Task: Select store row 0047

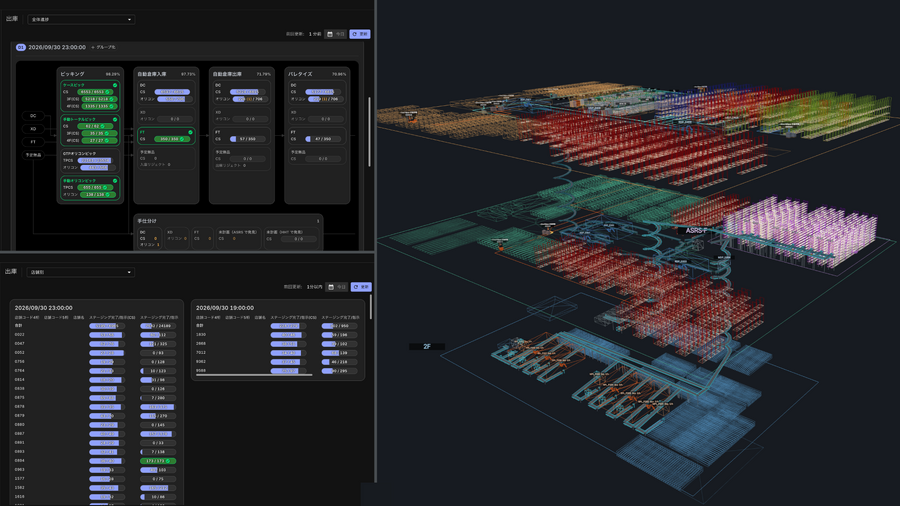Action: [96, 344]
